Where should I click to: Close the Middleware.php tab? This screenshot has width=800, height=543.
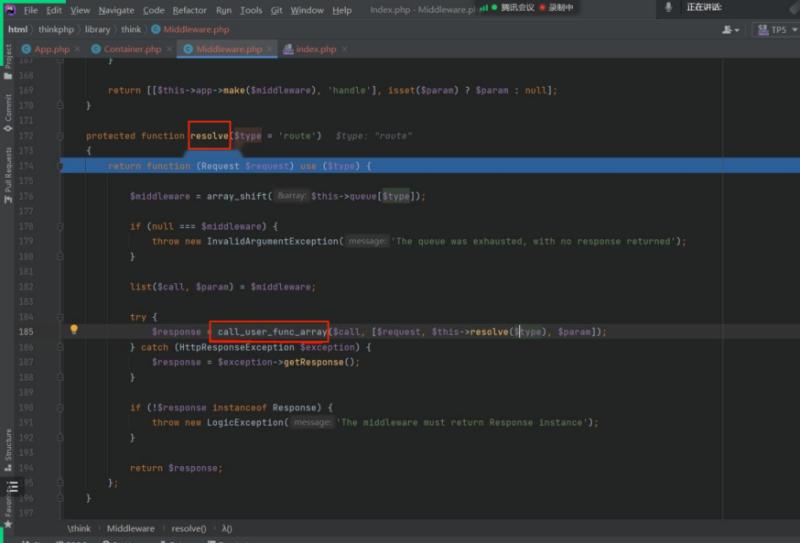tap(269, 49)
